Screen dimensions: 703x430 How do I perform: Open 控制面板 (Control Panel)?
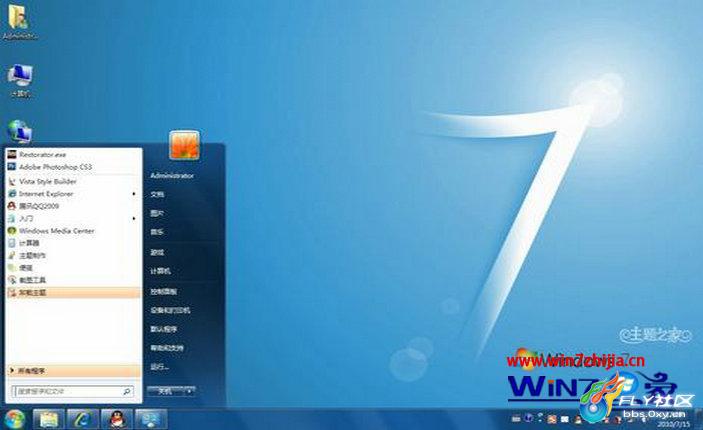[163, 291]
